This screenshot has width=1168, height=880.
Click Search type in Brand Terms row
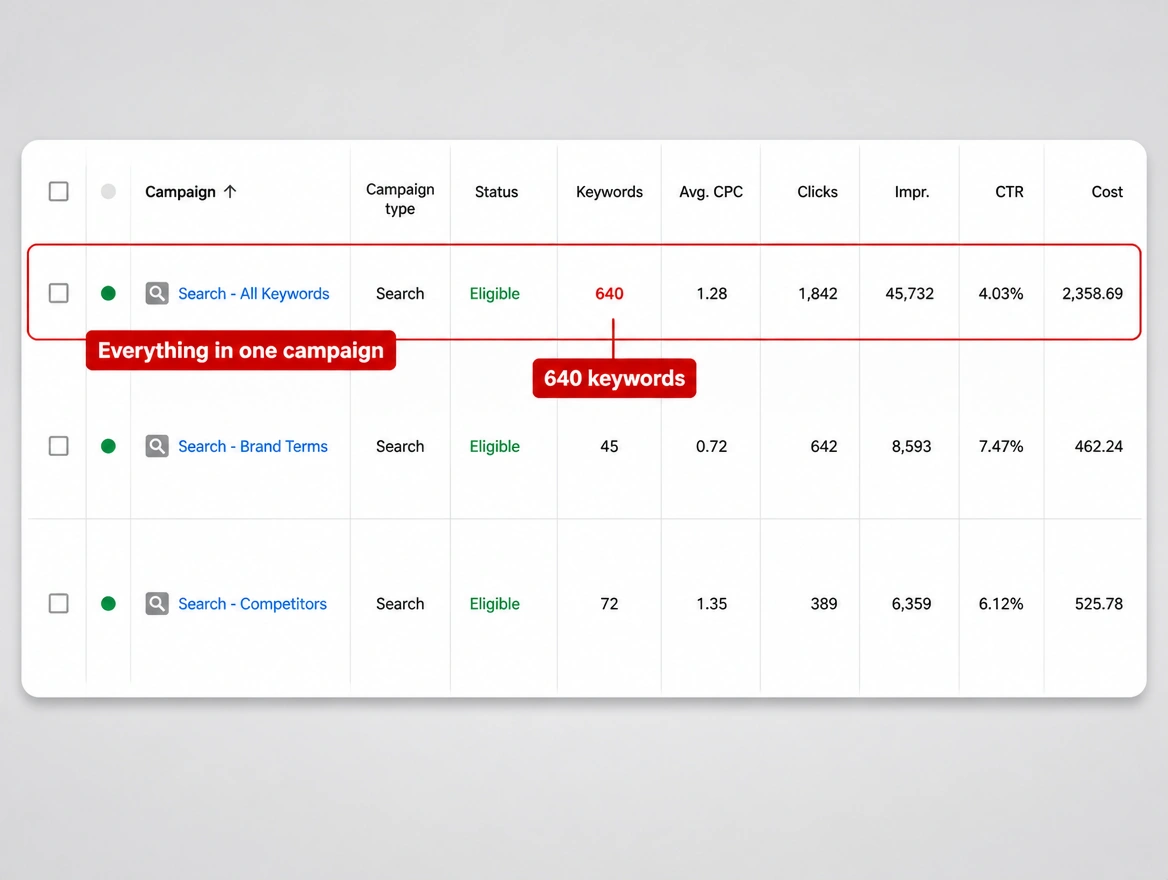click(x=400, y=446)
